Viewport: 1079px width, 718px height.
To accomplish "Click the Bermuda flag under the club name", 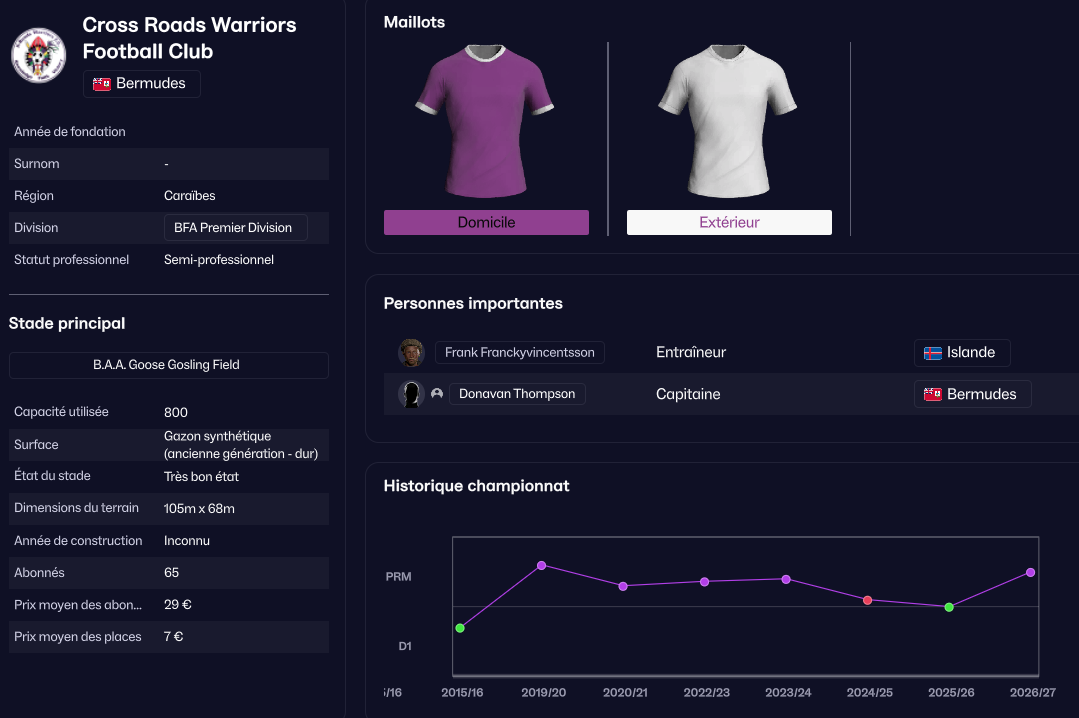I will click(x=101, y=84).
